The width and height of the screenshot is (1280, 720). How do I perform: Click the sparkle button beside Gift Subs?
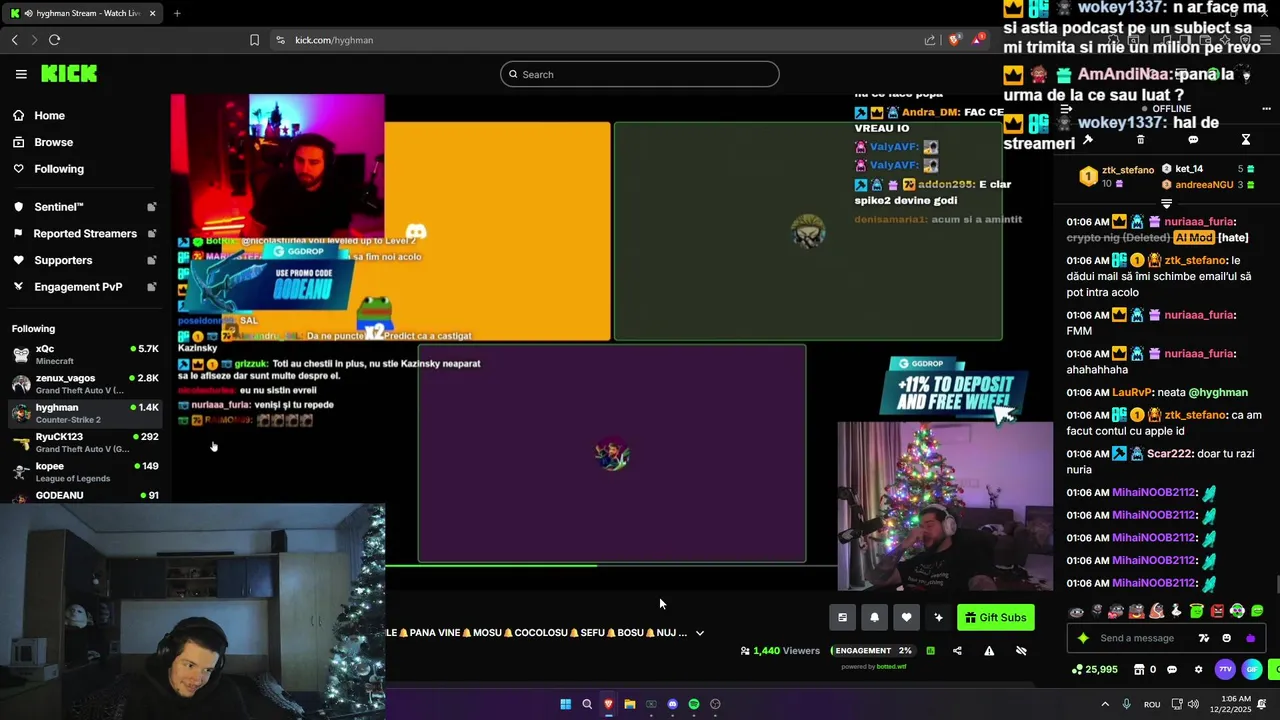pos(938,617)
